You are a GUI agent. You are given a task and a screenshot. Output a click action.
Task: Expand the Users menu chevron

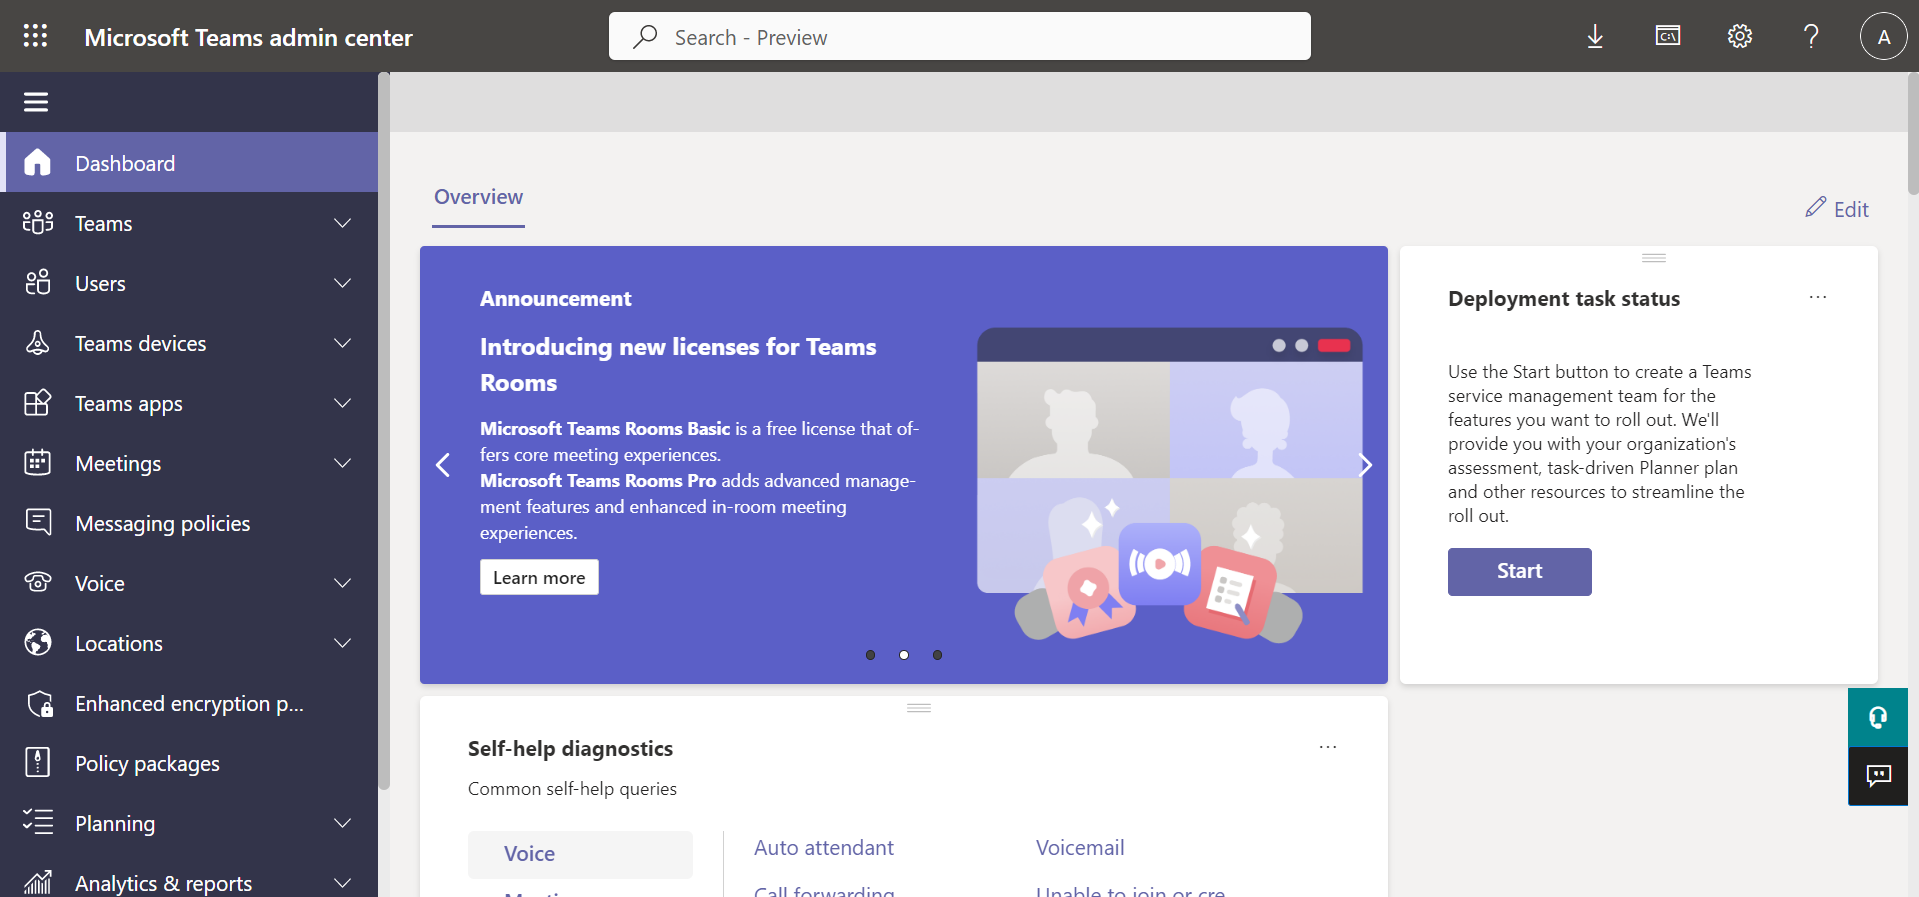343,282
